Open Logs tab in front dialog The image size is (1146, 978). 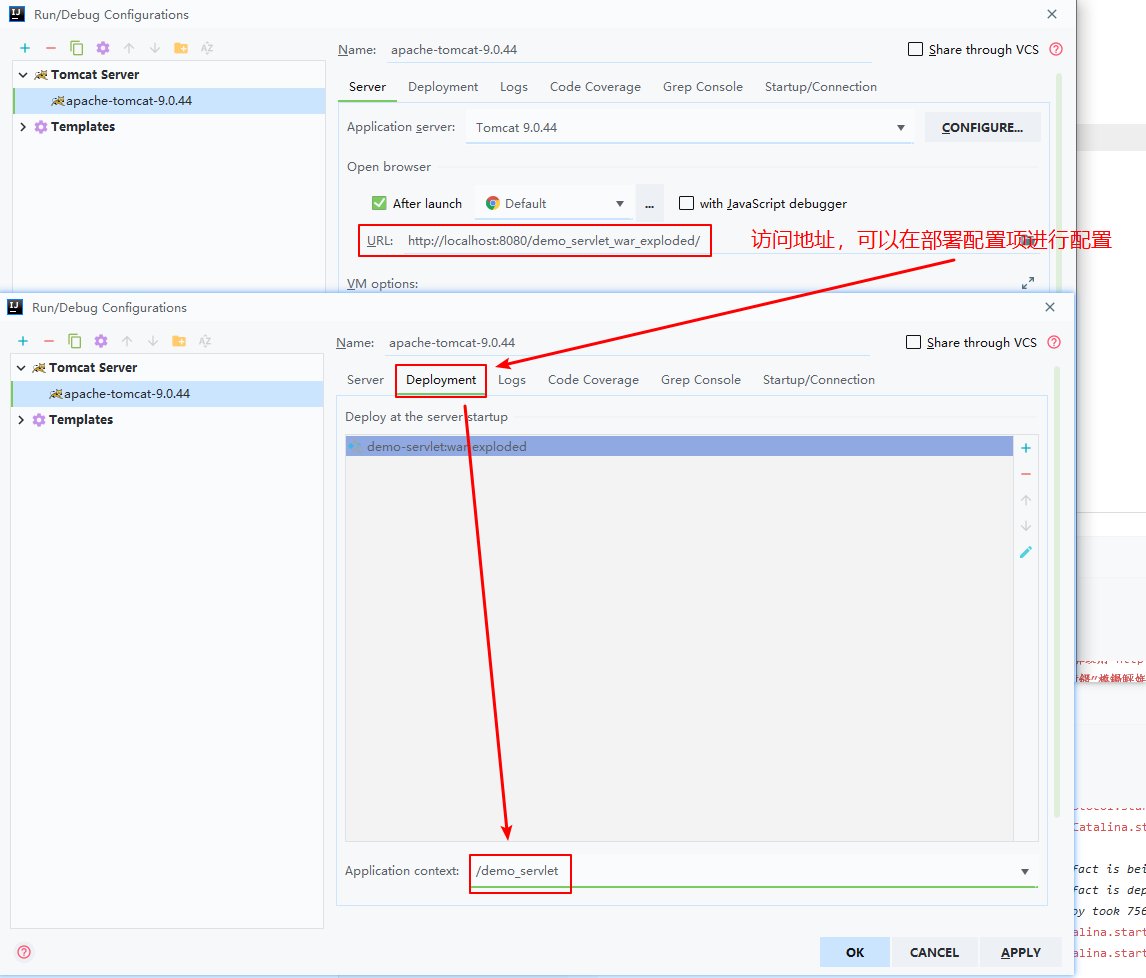click(512, 380)
